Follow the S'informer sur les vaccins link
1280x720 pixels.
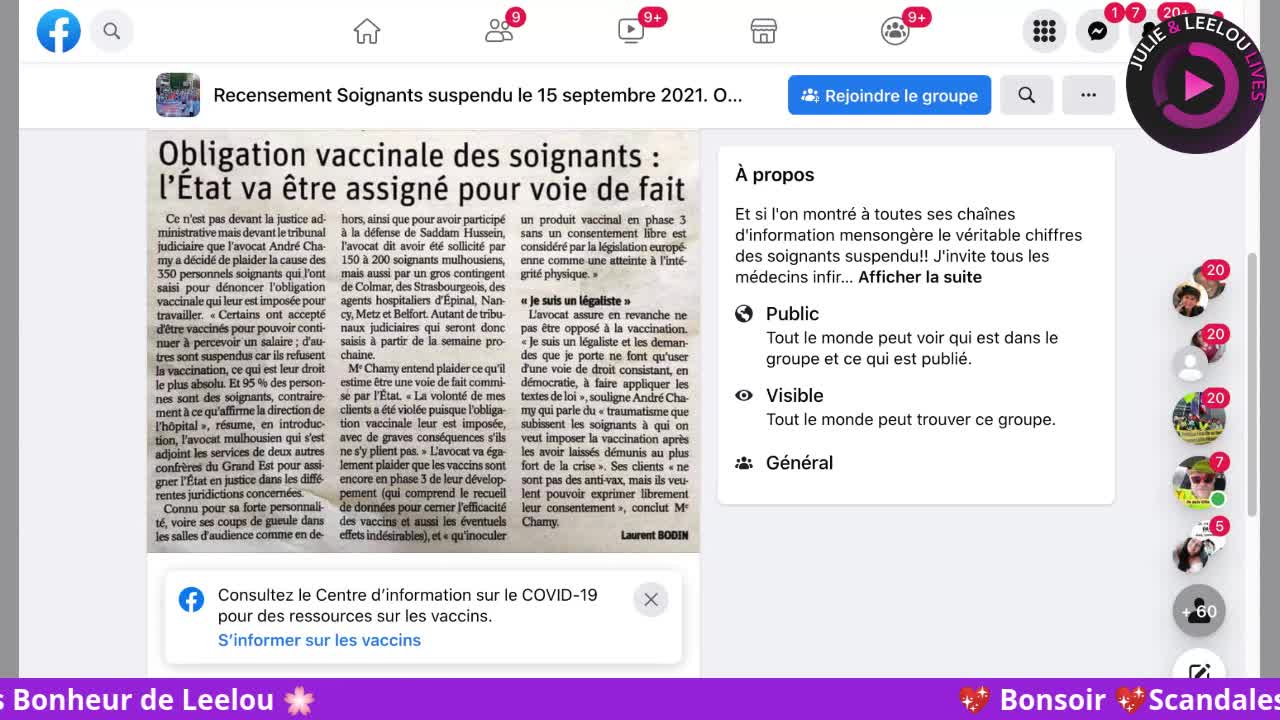point(319,640)
